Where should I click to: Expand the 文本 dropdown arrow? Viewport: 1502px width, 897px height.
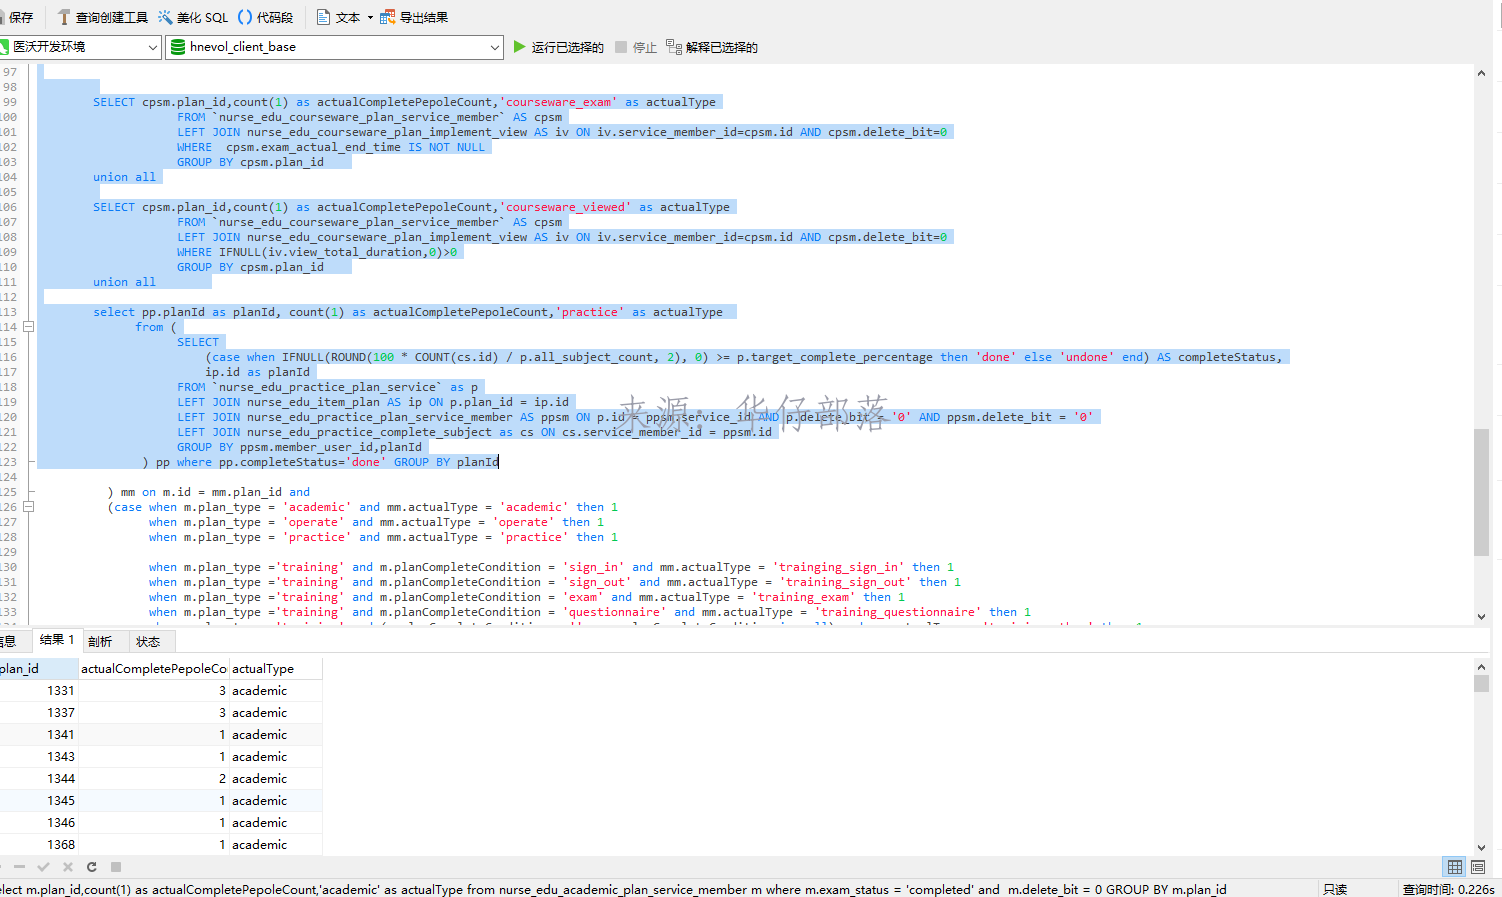coord(370,17)
